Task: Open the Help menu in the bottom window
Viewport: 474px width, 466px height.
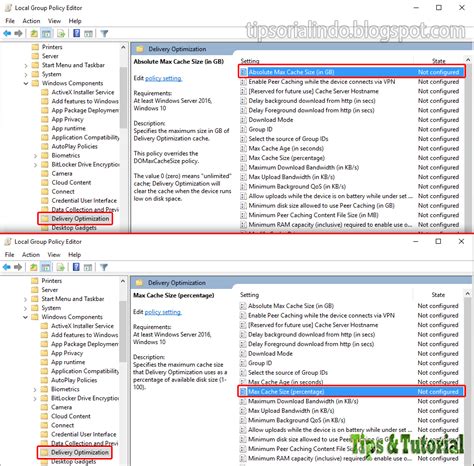Action: (x=75, y=254)
